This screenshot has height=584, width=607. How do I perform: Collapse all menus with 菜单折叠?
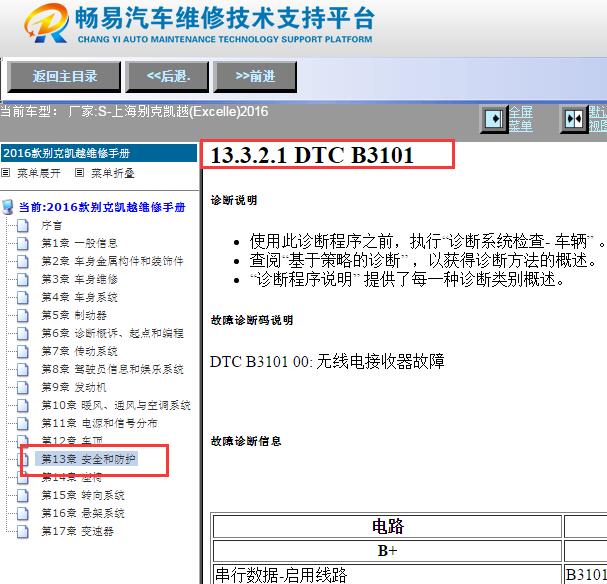point(113,173)
